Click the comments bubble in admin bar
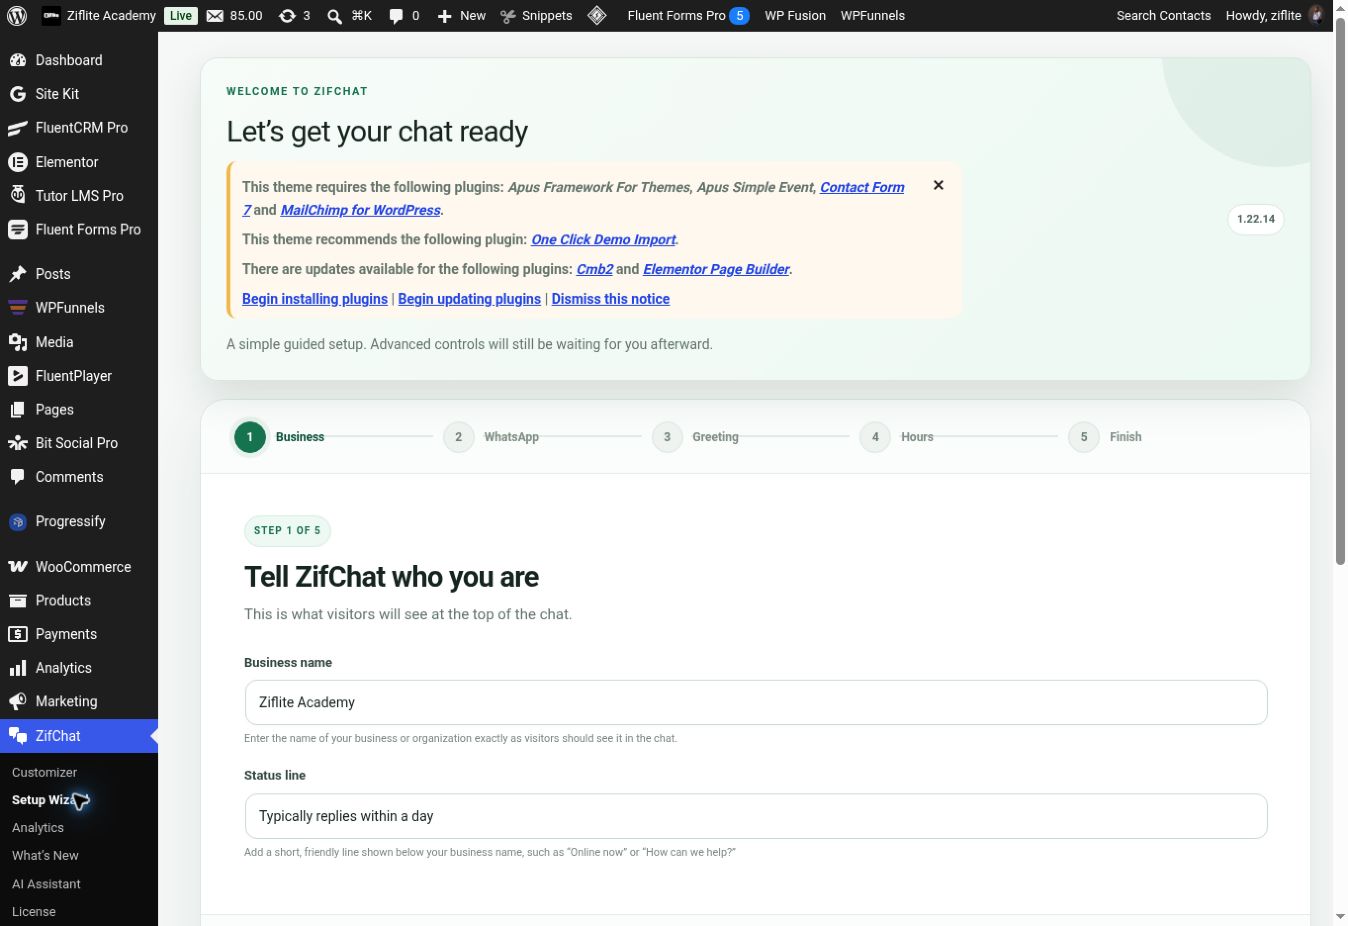1348x926 pixels. (404, 15)
